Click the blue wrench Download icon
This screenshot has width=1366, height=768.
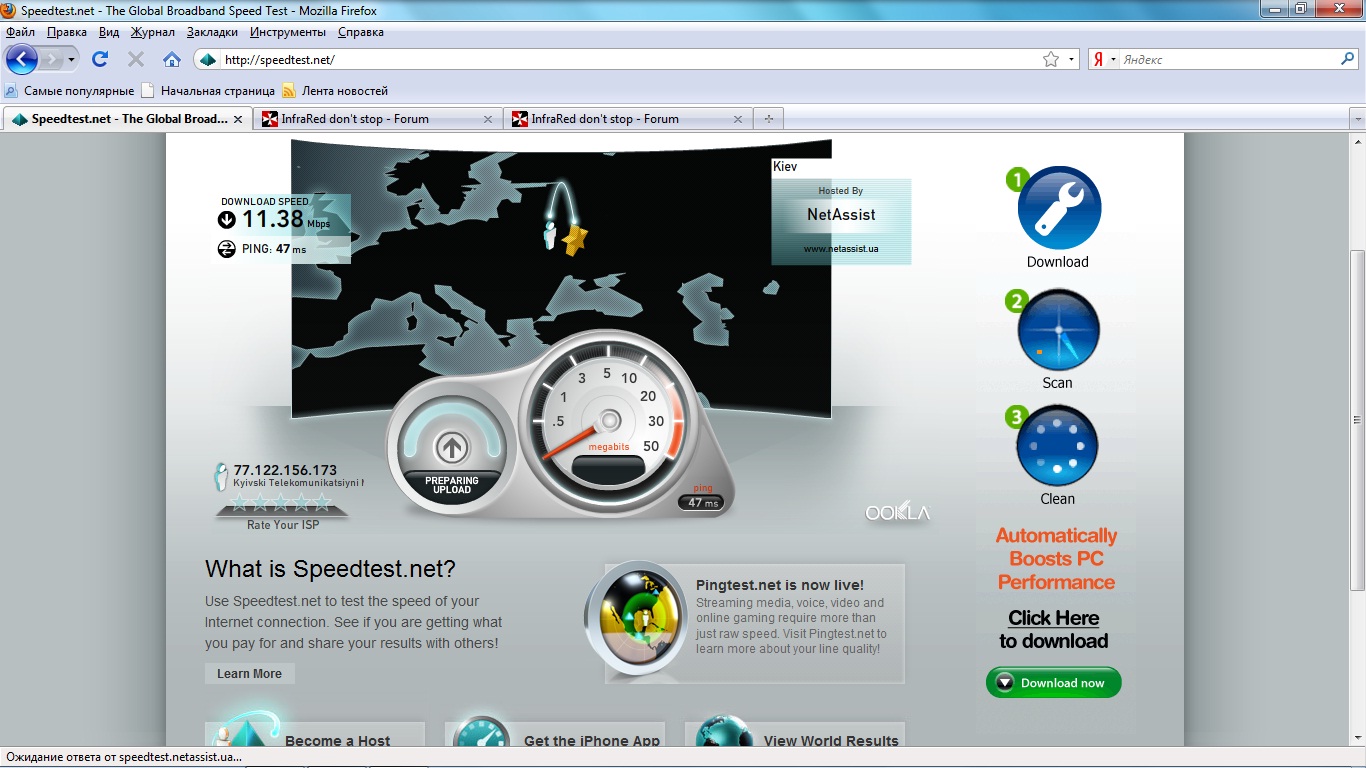point(1059,208)
